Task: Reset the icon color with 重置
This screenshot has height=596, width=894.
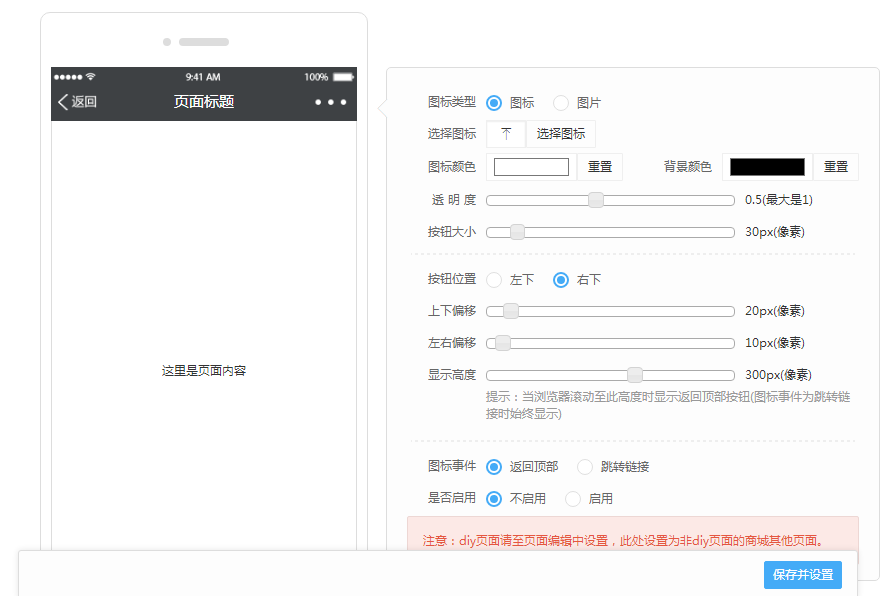Action: click(x=600, y=167)
